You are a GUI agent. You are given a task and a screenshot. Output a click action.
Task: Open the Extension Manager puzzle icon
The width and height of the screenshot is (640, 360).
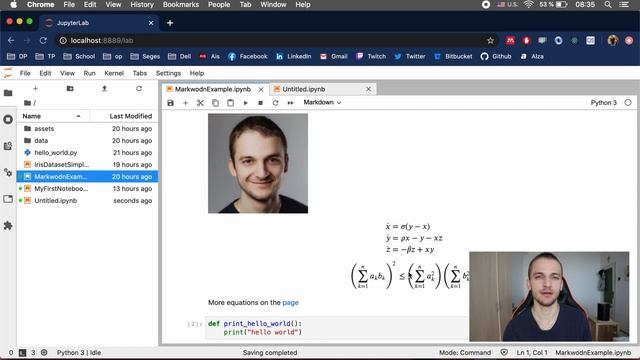point(8,225)
